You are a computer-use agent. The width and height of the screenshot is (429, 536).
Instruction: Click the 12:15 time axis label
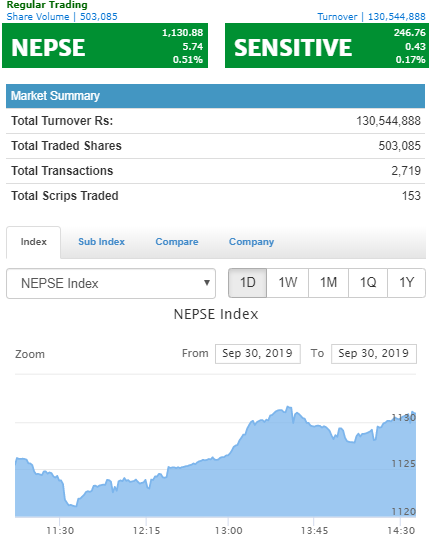(146, 530)
